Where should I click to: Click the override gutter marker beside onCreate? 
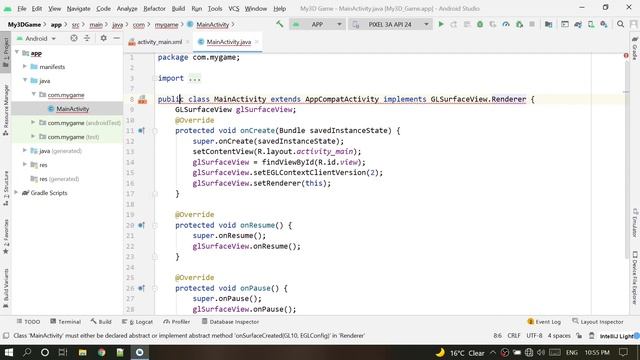click(x=141, y=131)
